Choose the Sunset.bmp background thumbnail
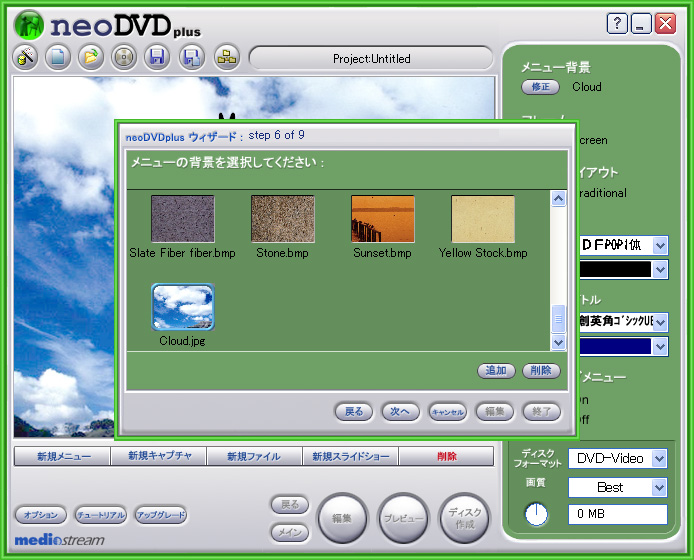This screenshot has height=560, width=694. click(x=383, y=219)
